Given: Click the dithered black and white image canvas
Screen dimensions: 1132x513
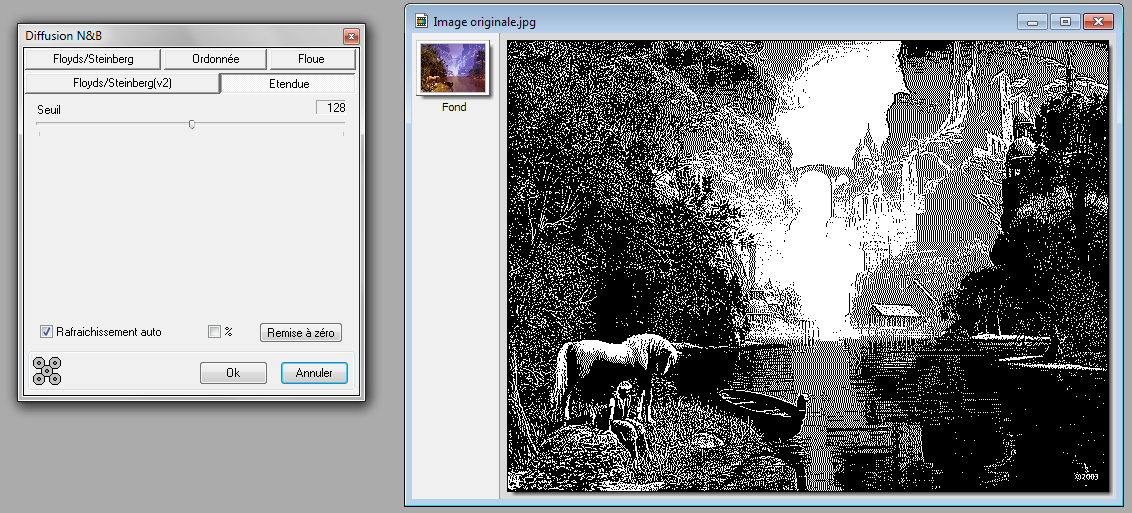Looking at the screenshot, I should click(808, 266).
